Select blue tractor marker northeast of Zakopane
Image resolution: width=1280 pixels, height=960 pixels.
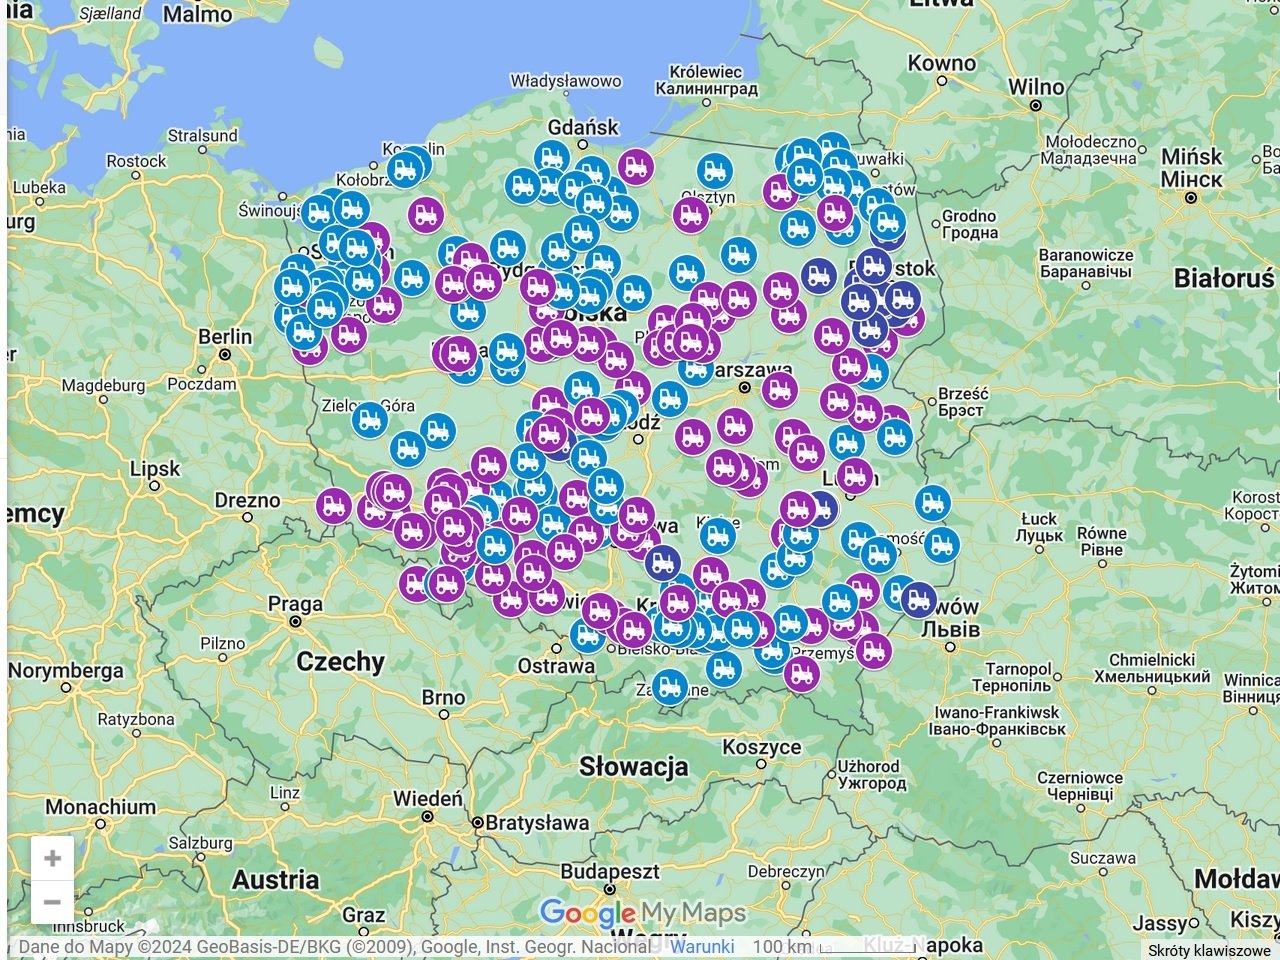724,667
